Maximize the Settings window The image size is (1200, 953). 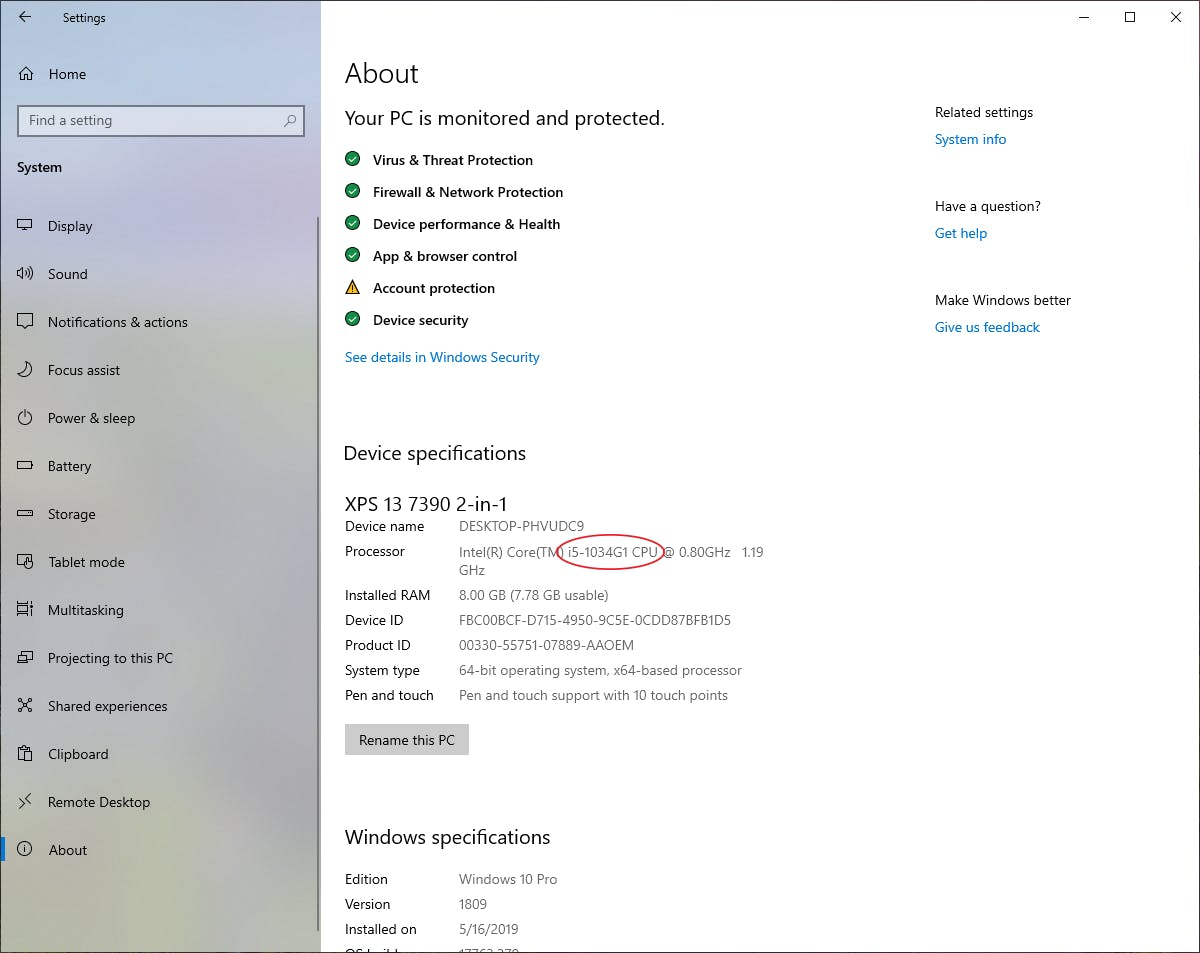1130,17
